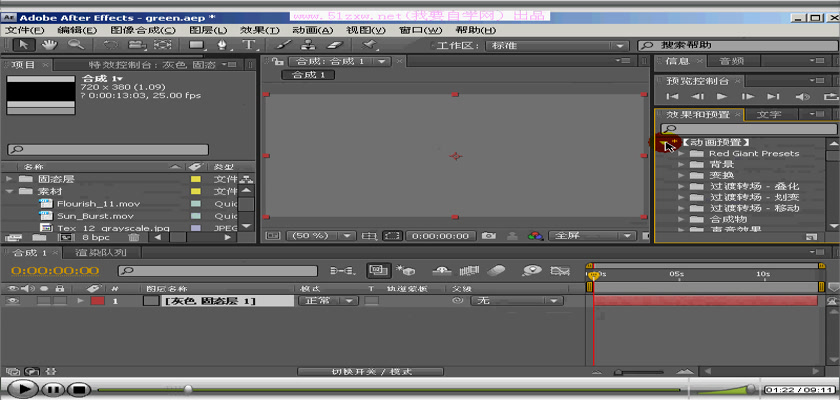The height and width of the screenshot is (400, 840).
Task: Click the red label color swatch of layer 1
Action: [97, 301]
